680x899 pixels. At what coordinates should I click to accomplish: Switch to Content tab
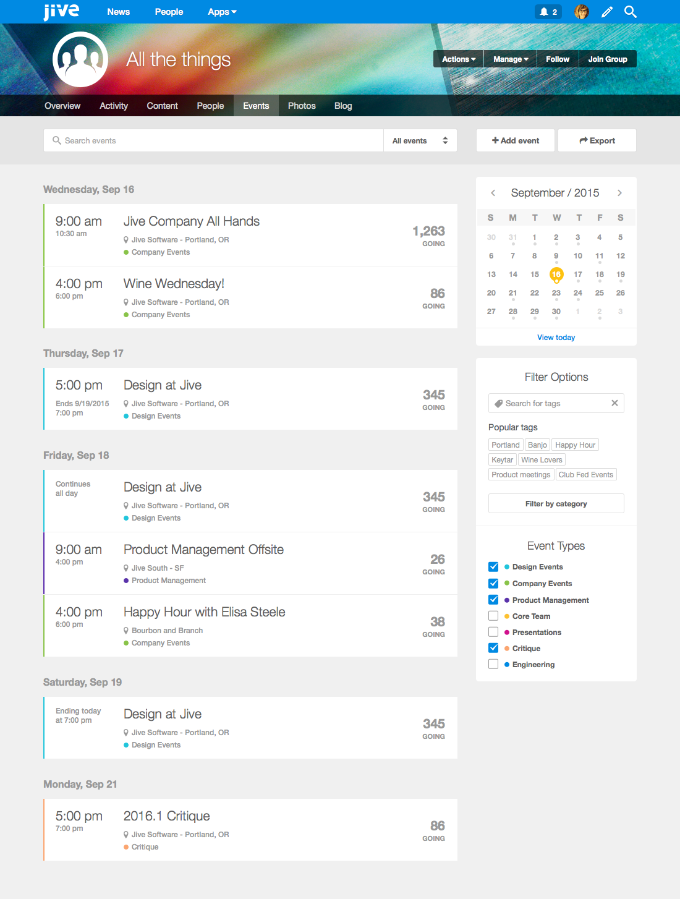pos(162,105)
